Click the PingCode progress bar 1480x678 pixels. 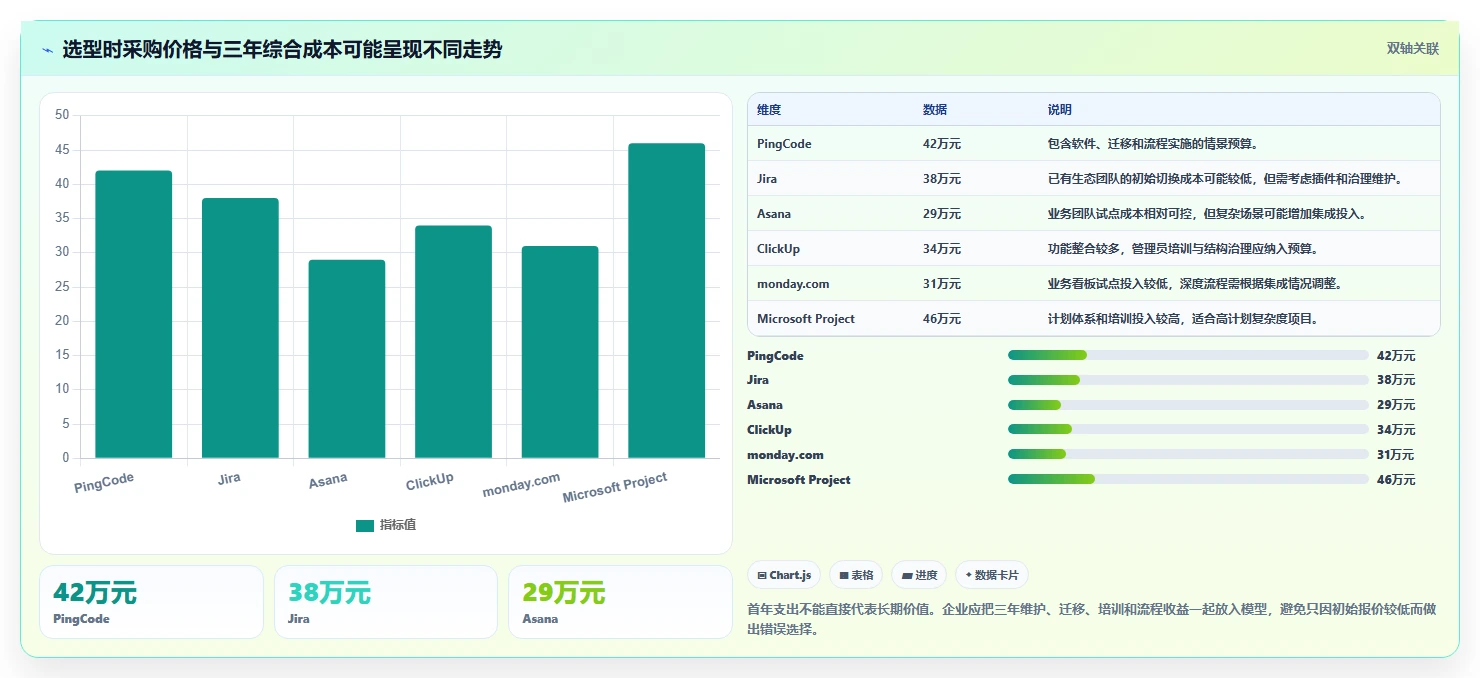1188,355
